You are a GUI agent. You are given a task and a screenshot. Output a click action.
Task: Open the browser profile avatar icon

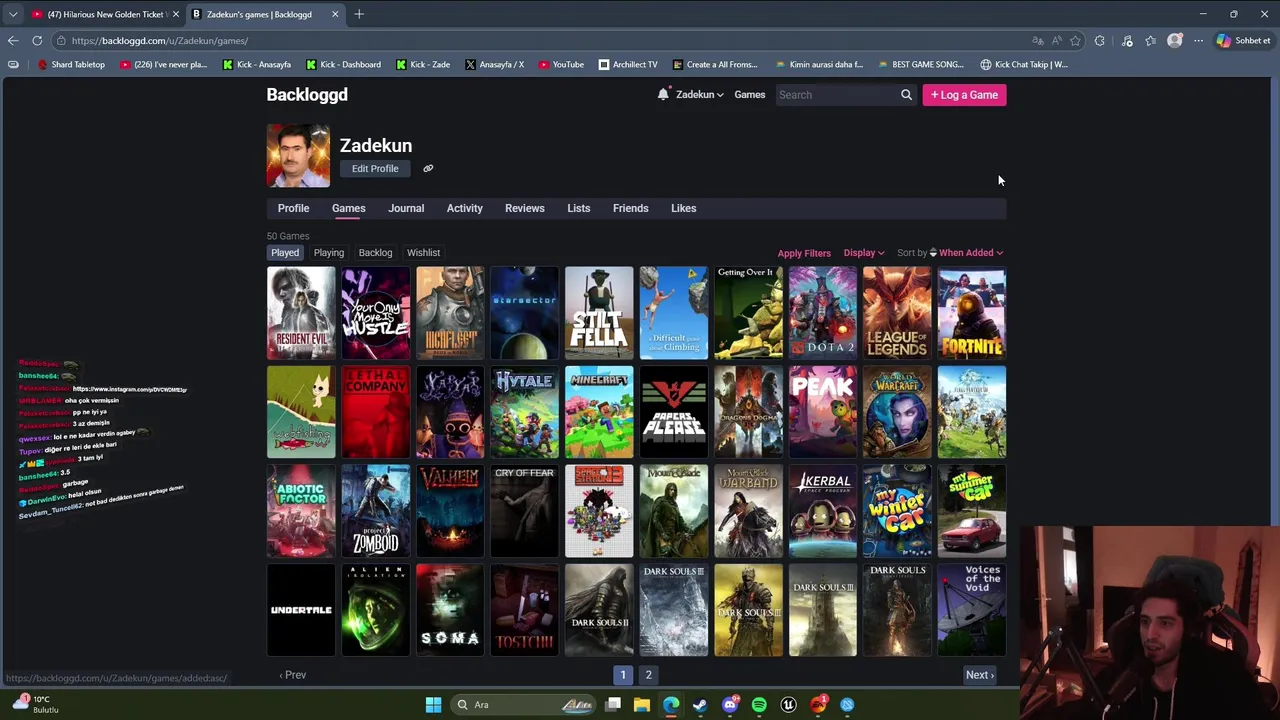click(1175, 41)
